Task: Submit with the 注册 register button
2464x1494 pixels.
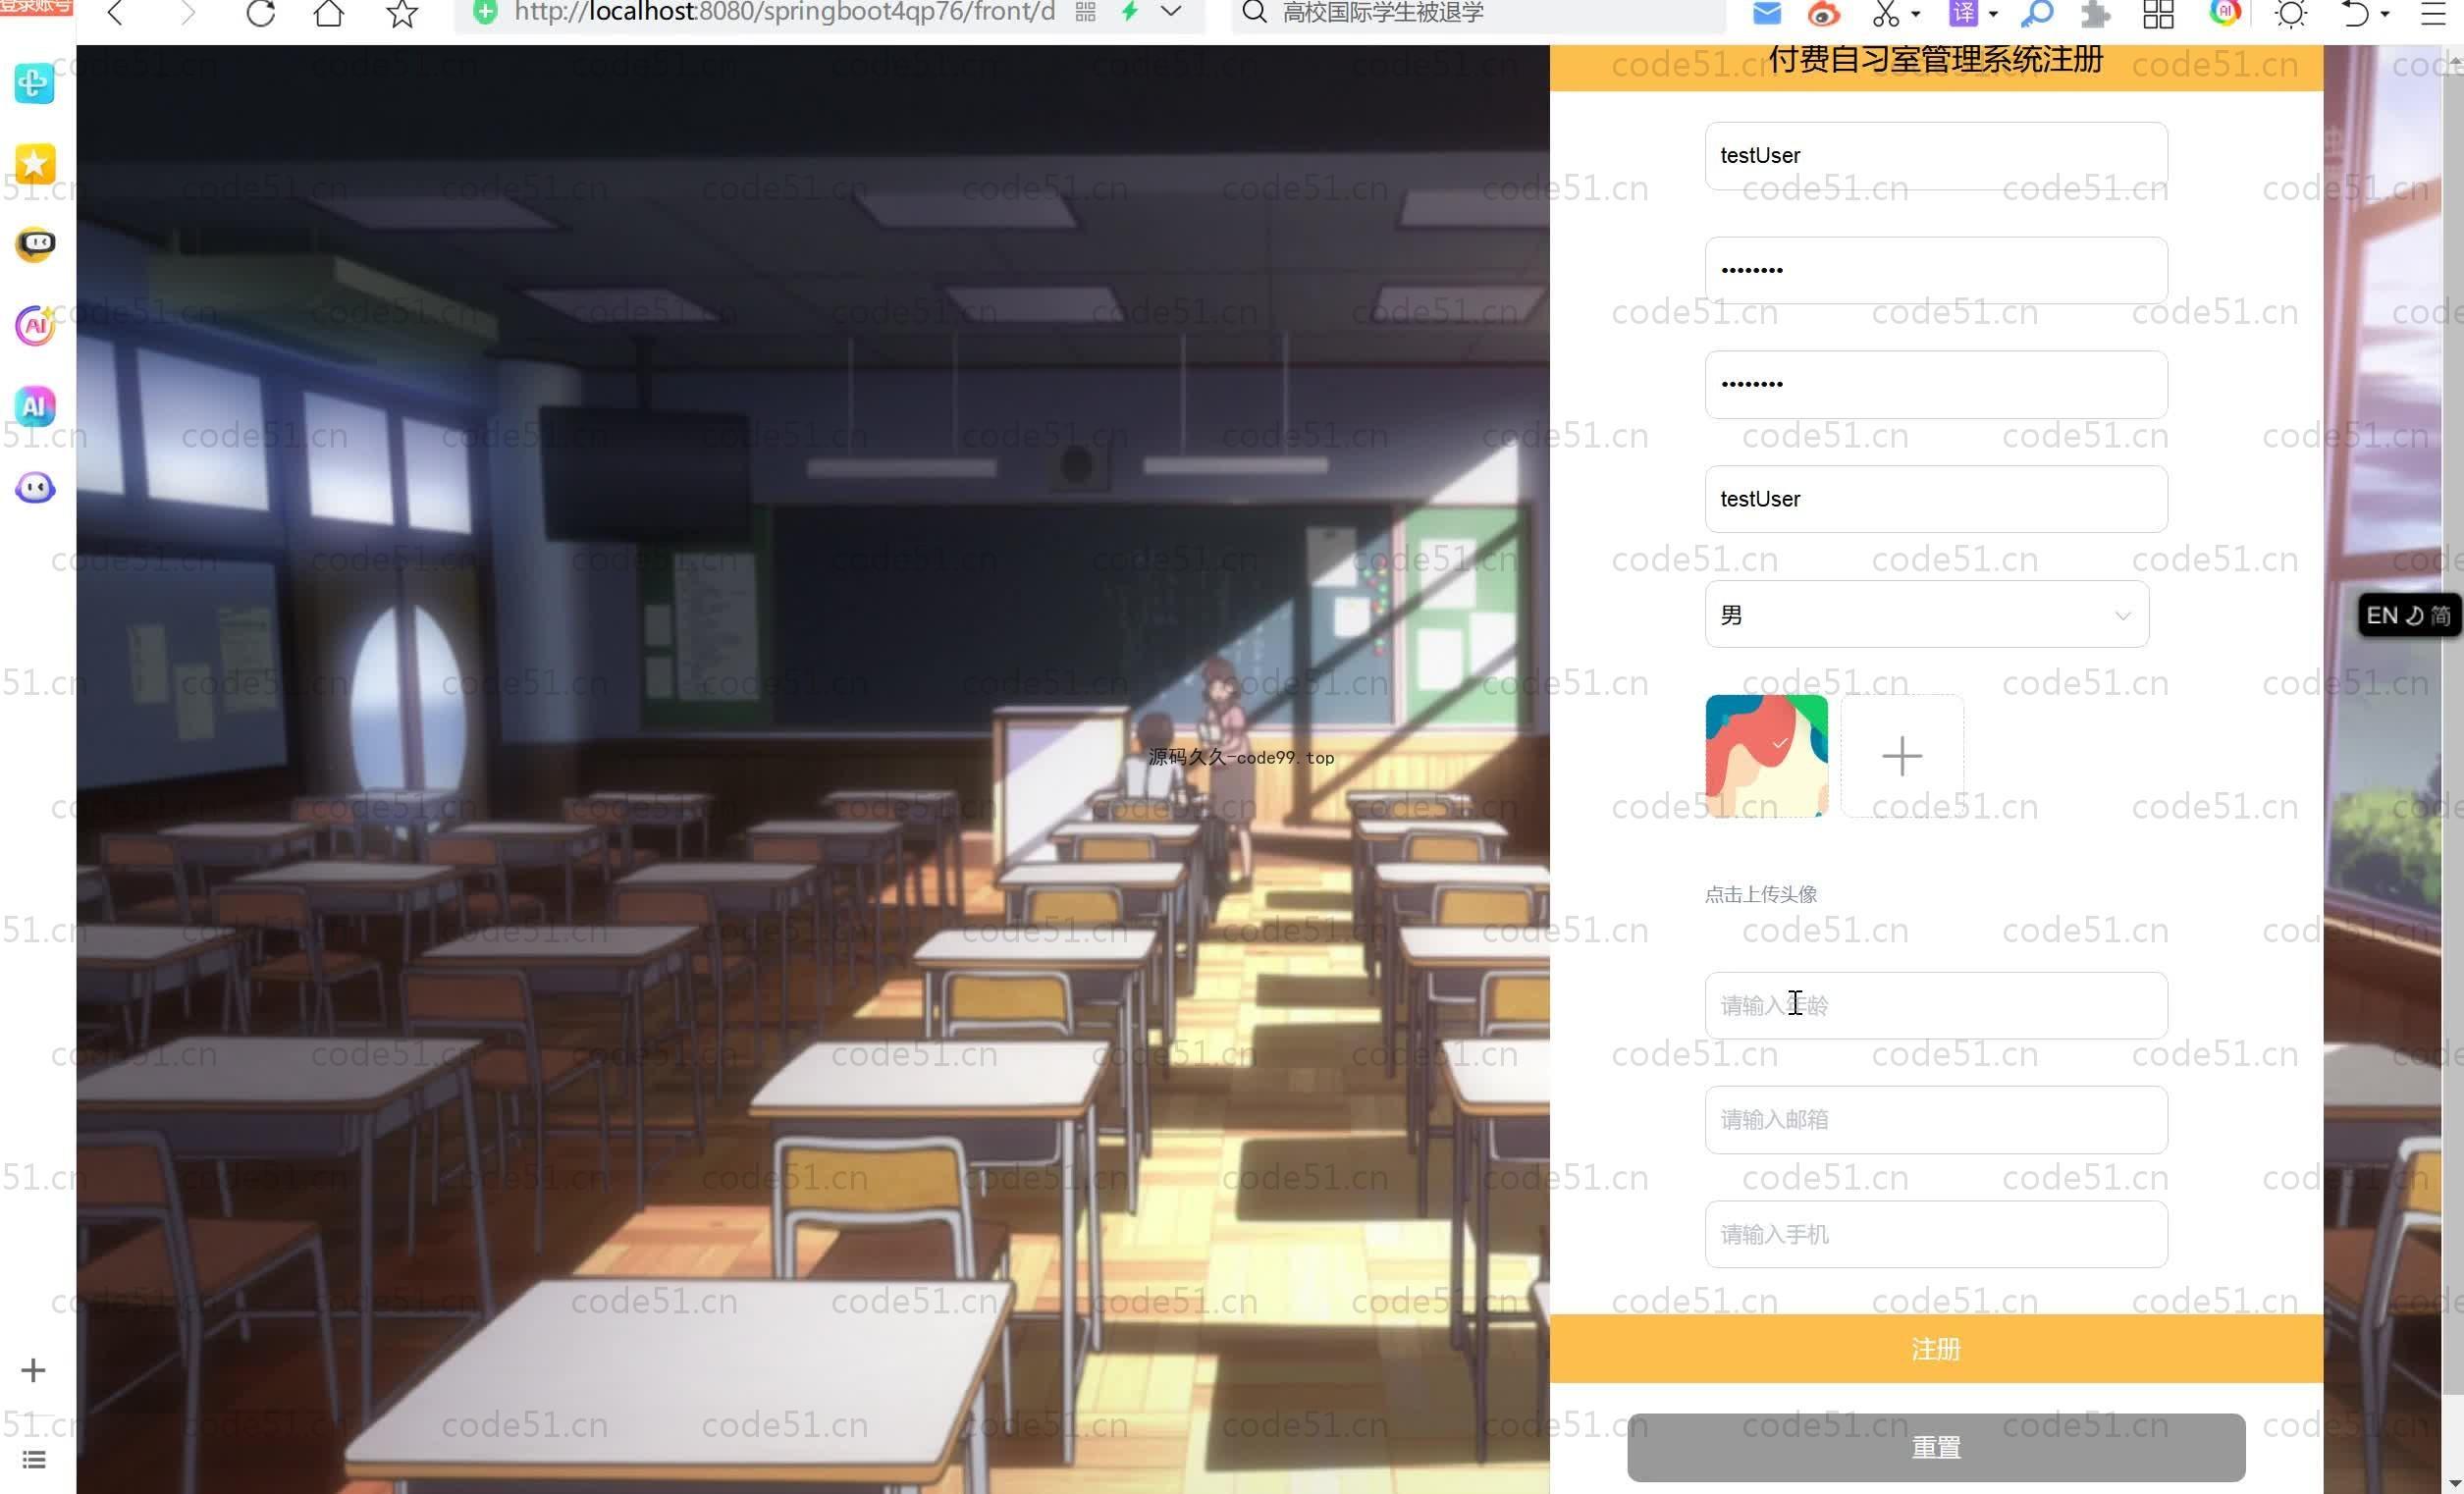Action: point(1935,1349)
